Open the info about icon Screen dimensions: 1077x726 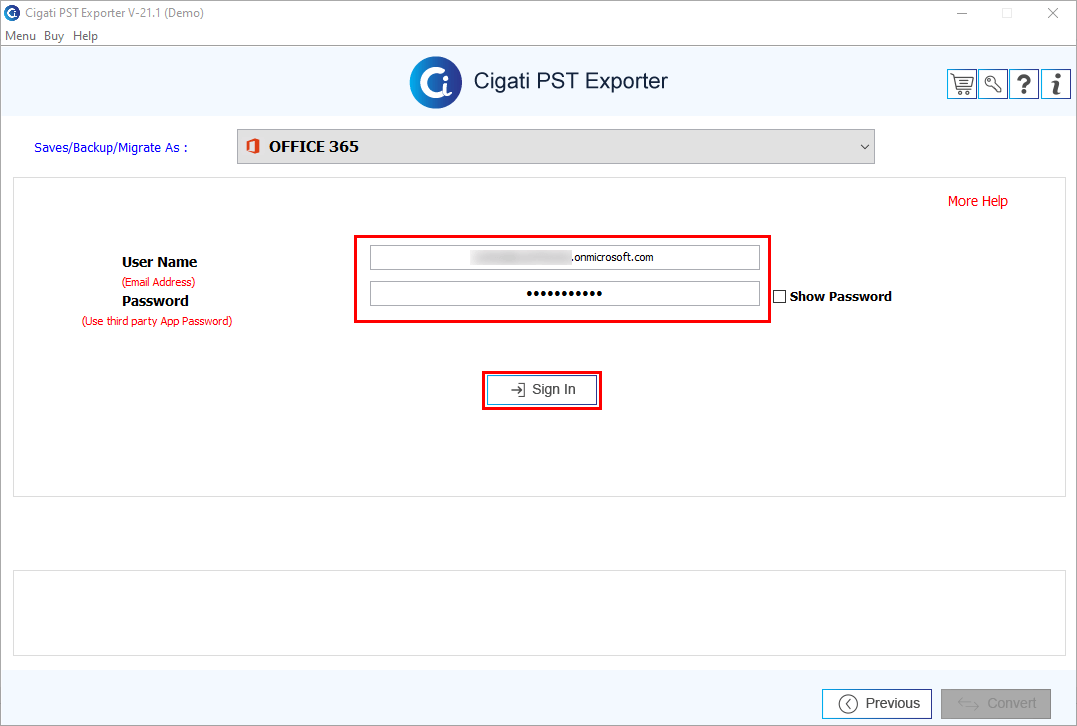click(1056, 84)
